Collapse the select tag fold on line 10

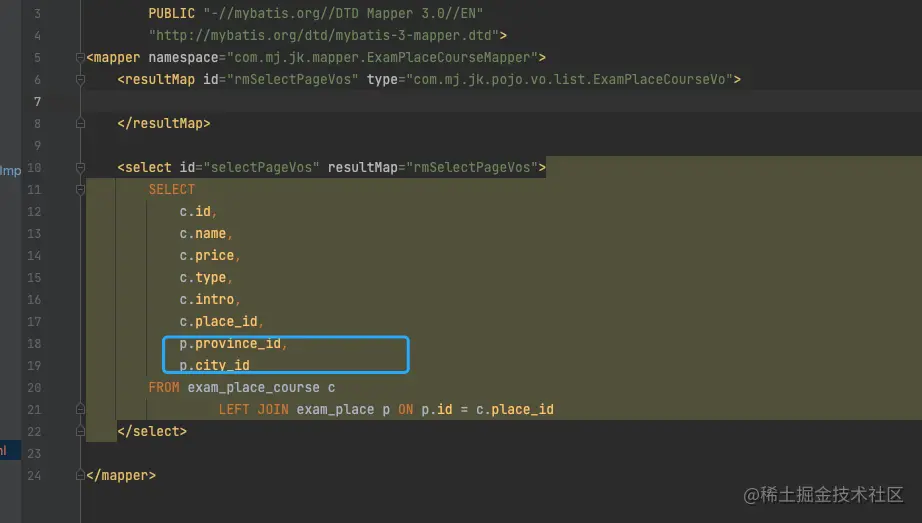click(81, 168)
